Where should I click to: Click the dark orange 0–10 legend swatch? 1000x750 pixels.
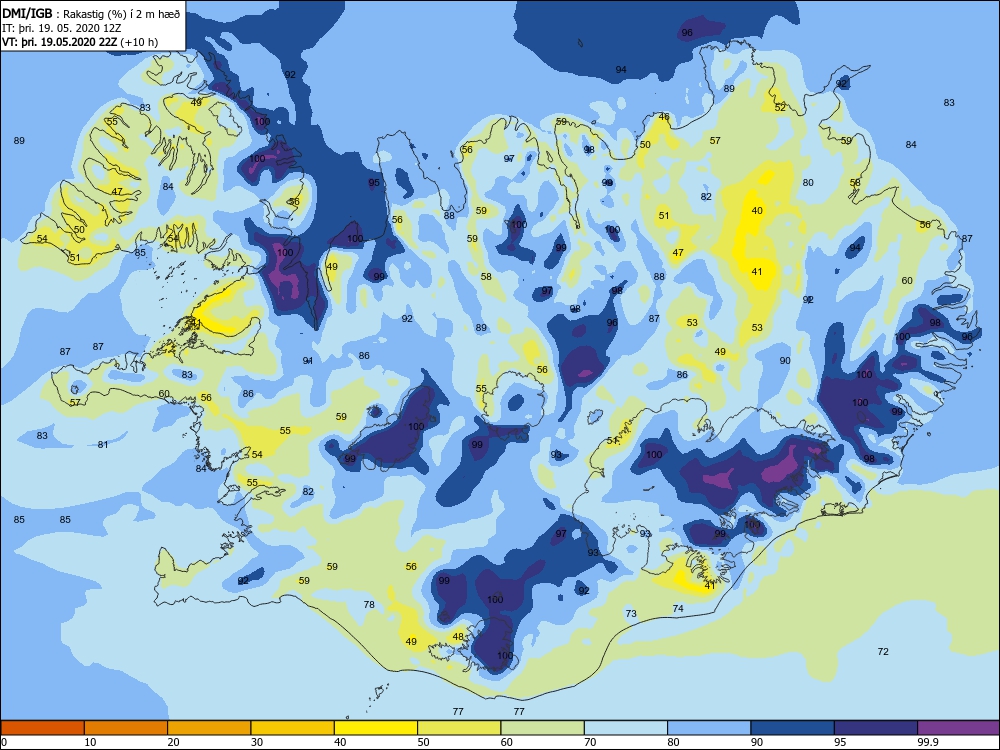(42, 728)
